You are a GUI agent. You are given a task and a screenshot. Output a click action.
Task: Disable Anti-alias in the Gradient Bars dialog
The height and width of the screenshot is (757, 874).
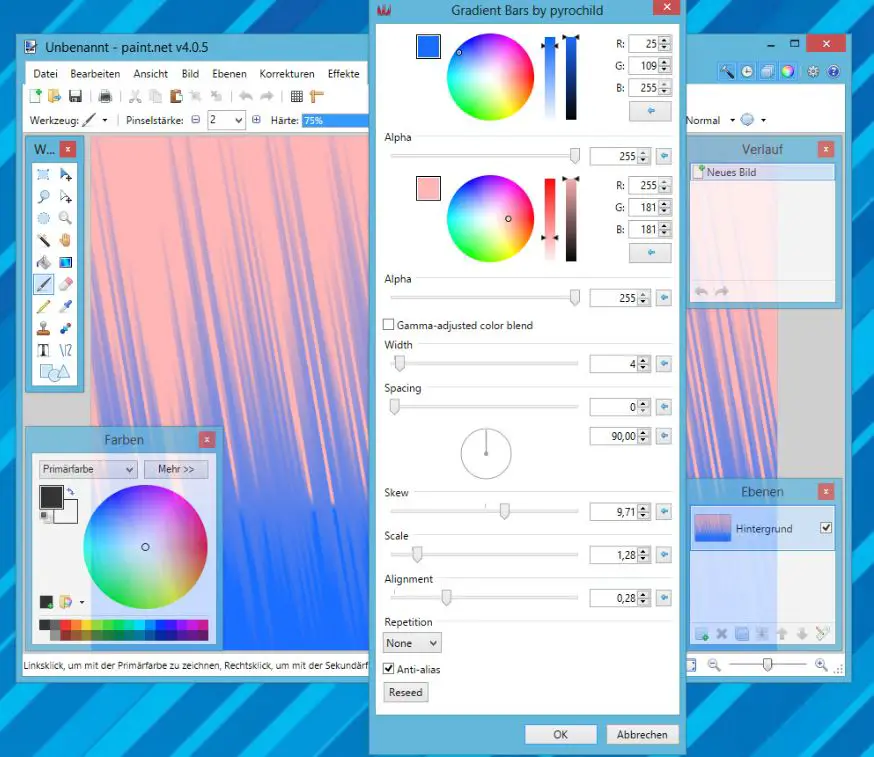click(x=388, y=669)
